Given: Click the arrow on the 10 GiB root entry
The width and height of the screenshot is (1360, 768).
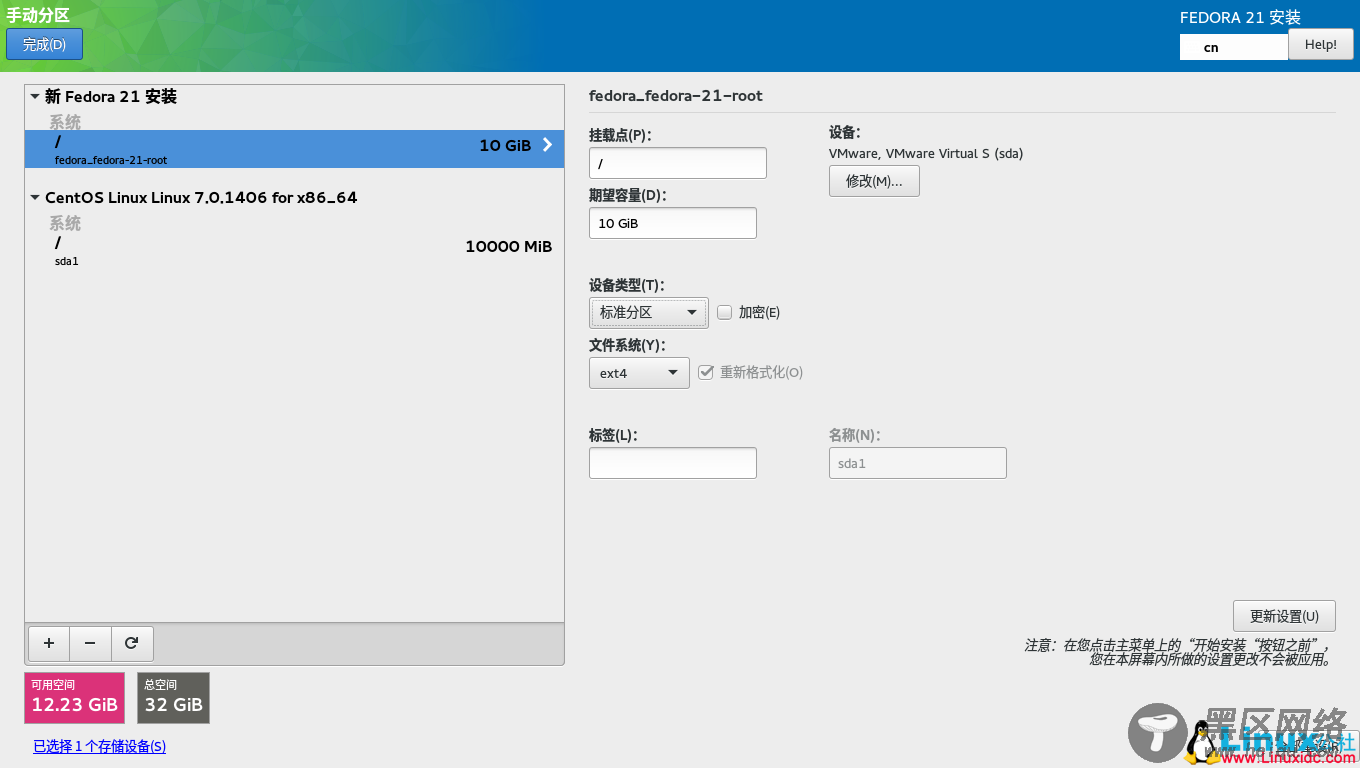Looking at the screenshot, I should coord(547,145).
